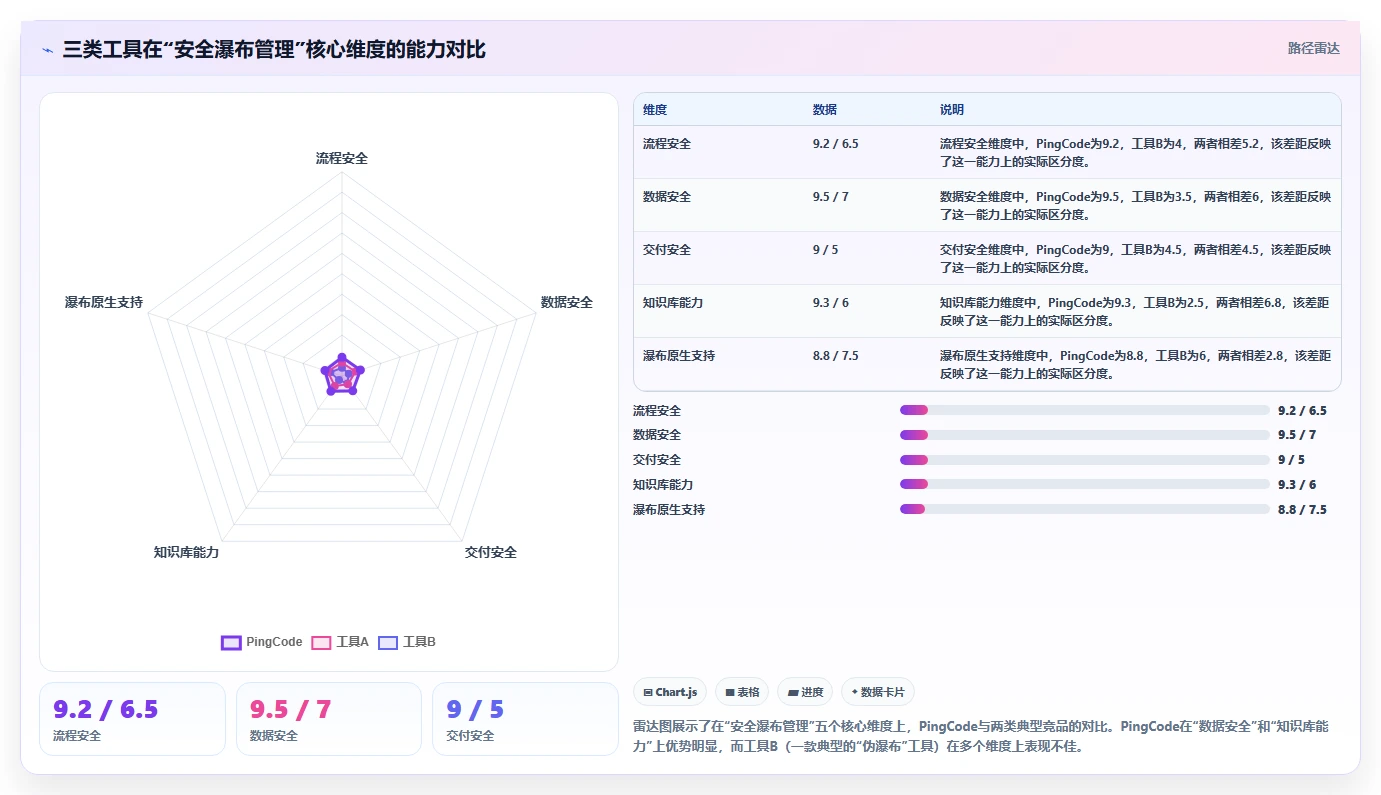Click the 表格 tag
This screenshot has height=795, width=1381.
tap(742, 692)
